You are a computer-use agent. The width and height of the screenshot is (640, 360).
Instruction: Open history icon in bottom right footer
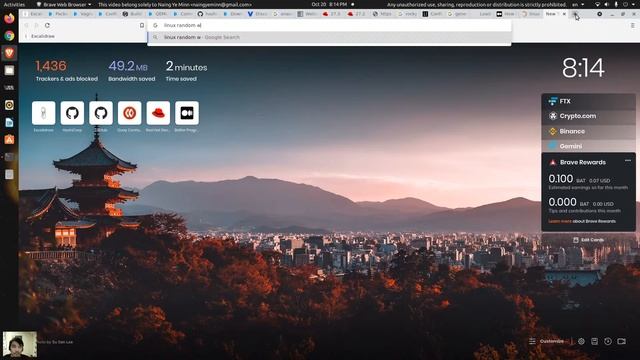pos(608,341)
